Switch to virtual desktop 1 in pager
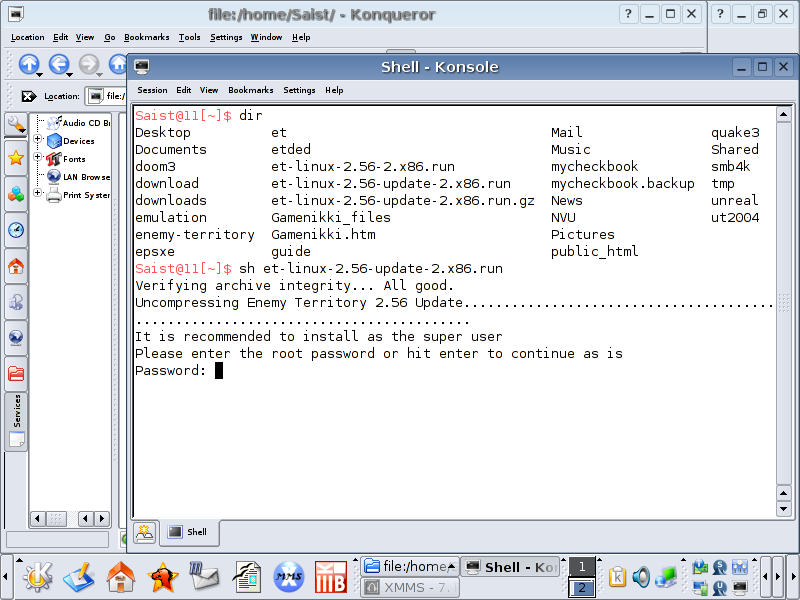800x600 pixels. [581, 567]
